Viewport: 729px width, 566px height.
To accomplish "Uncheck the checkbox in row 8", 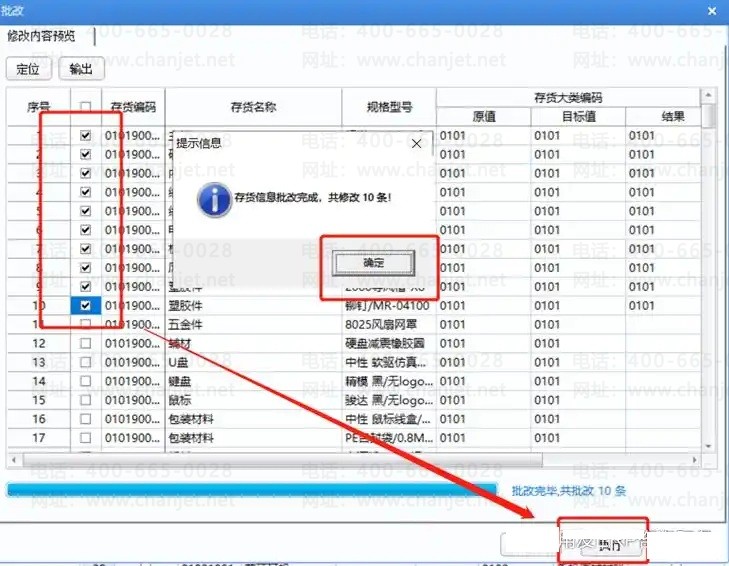I will point(86,268).
